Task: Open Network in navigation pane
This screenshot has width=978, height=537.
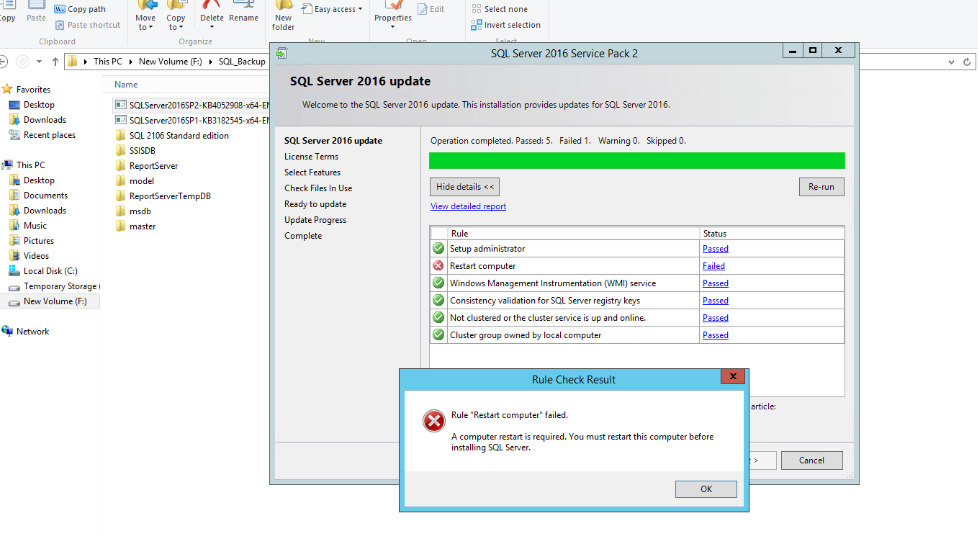Action: pyautogui.click(x=32, y=332)
